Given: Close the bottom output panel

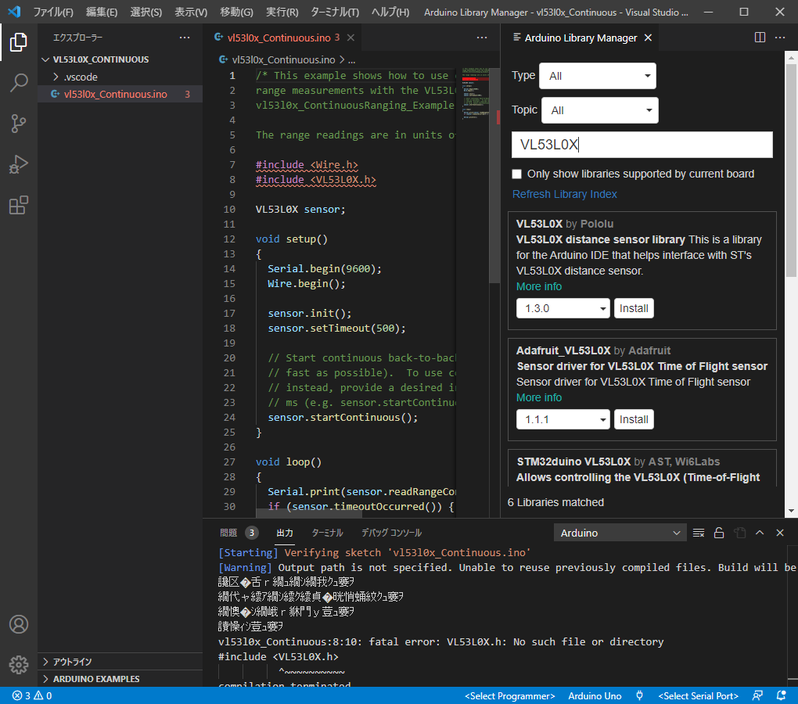Looking at the screenshot, I should point(780,533).
